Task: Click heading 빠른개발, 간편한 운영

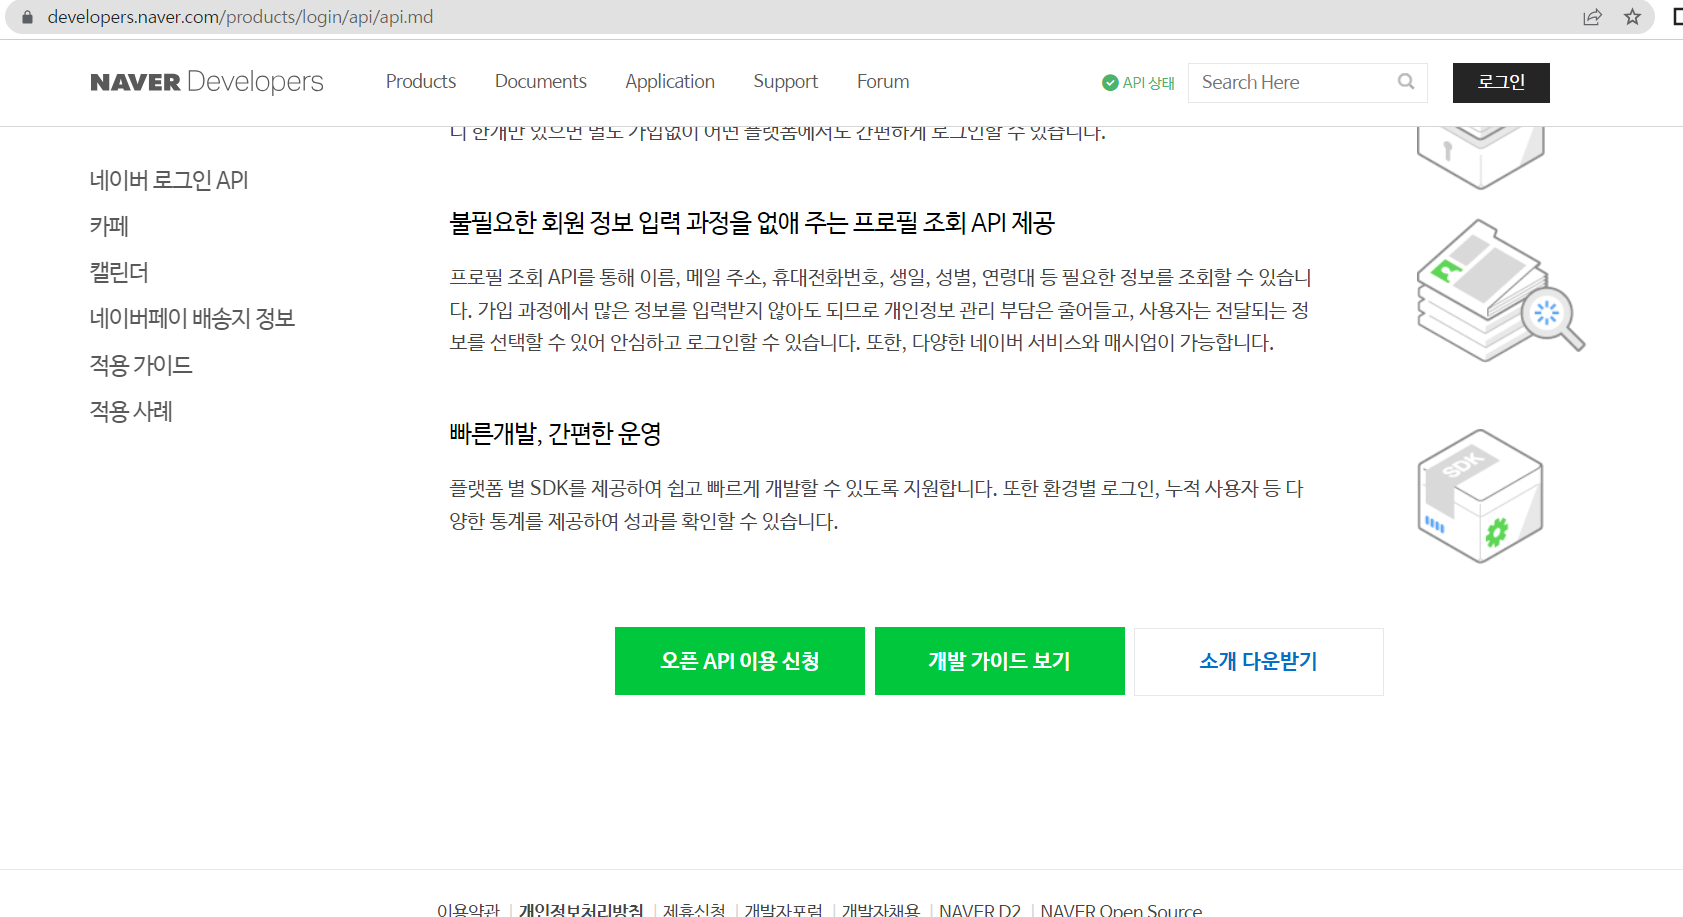Action: pyautogui.click(x=555, y=433)
